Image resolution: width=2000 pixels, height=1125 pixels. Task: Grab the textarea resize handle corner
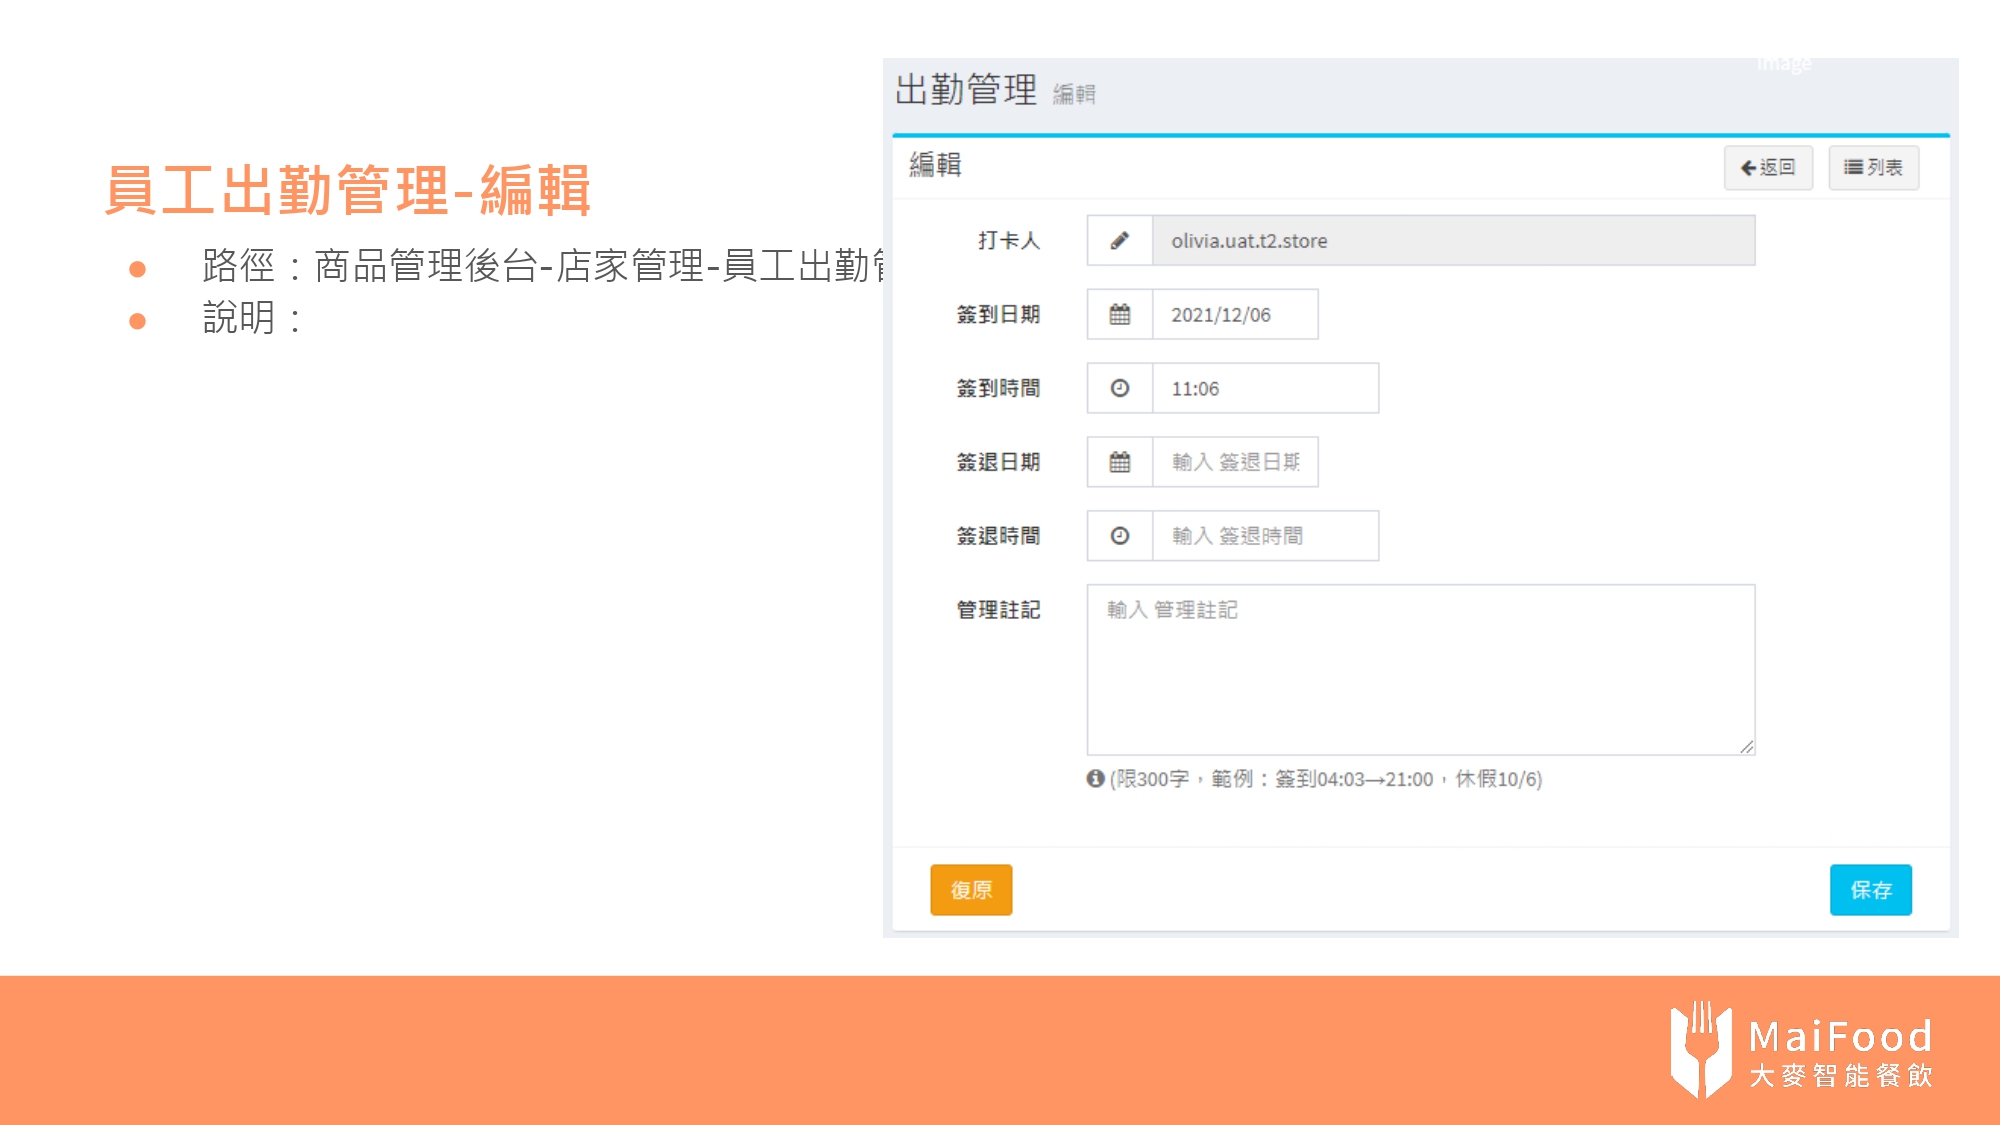1746,746
